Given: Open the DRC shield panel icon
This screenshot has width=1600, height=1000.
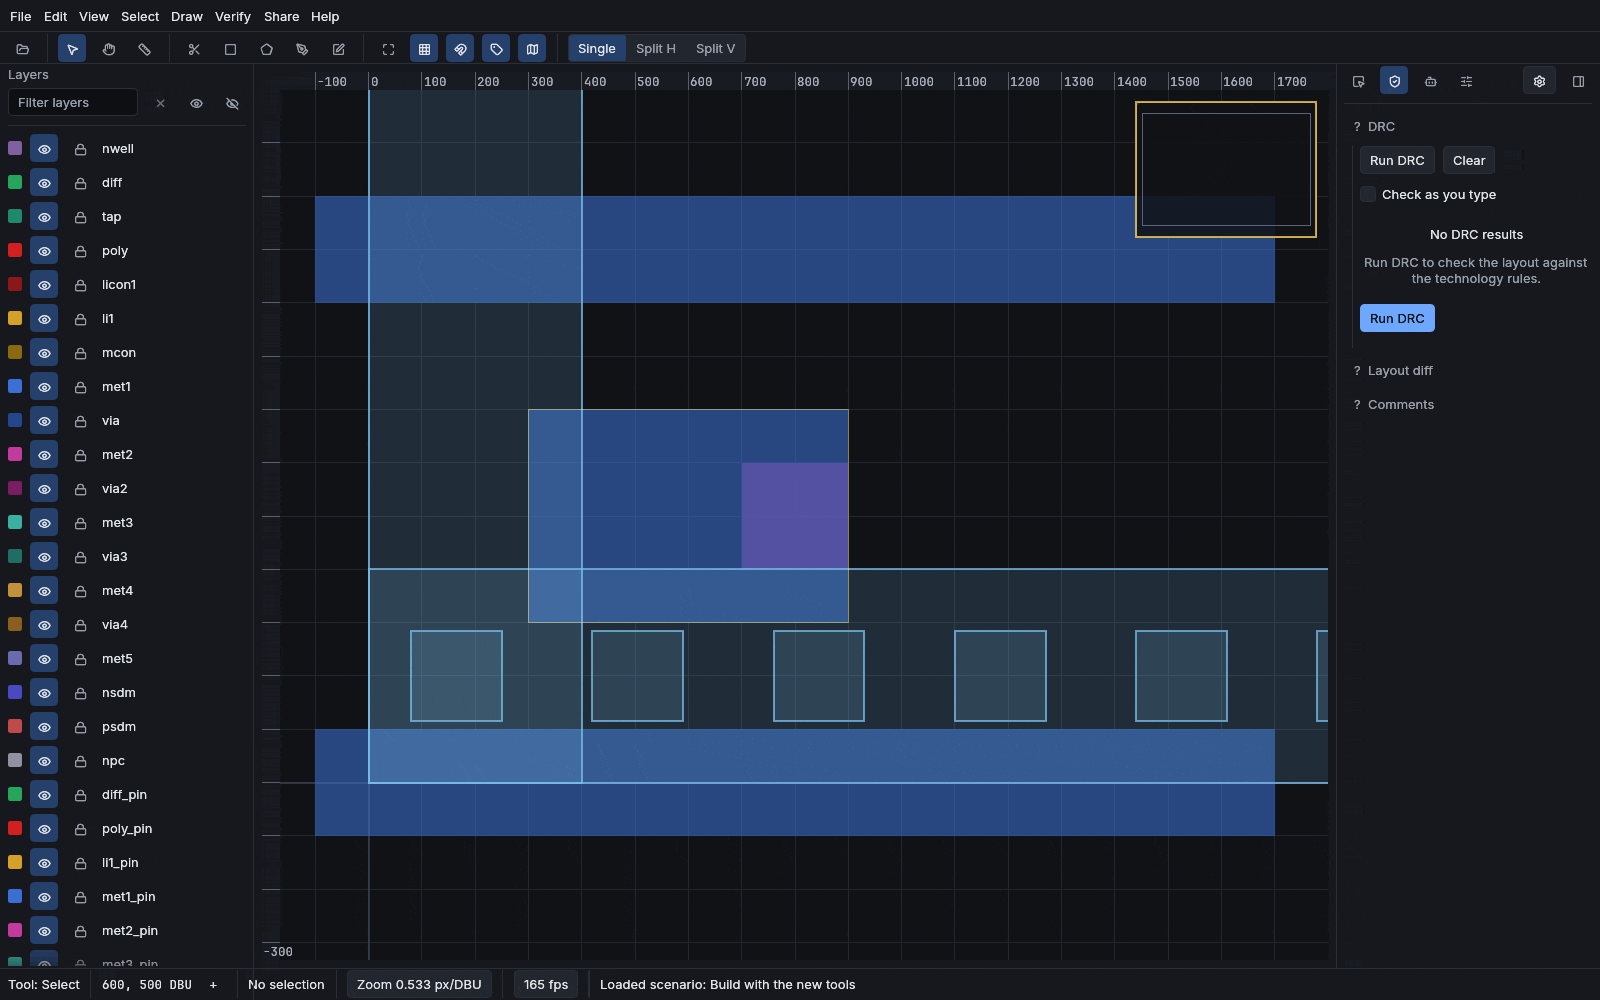Looking at the screenshot, I should (x=1394, y=81).
